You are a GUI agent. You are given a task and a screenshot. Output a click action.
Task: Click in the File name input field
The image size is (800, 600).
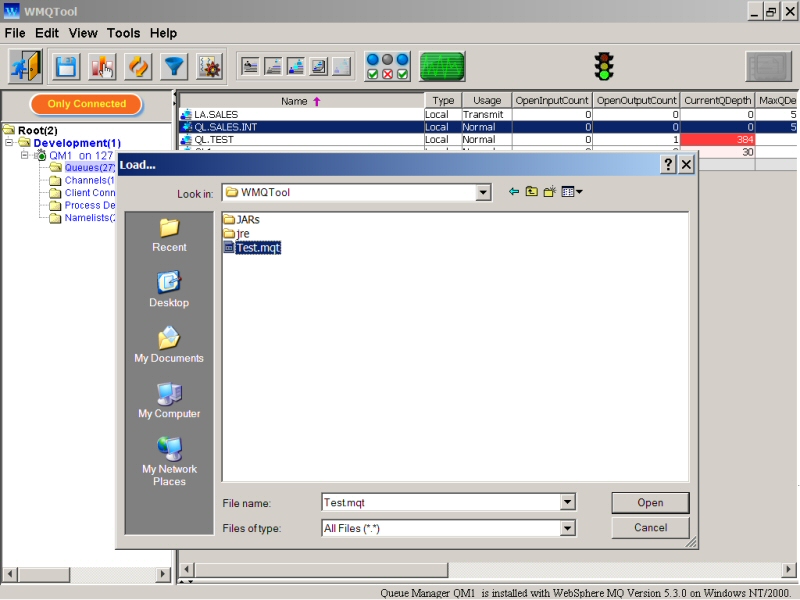[x=441, y=503]
